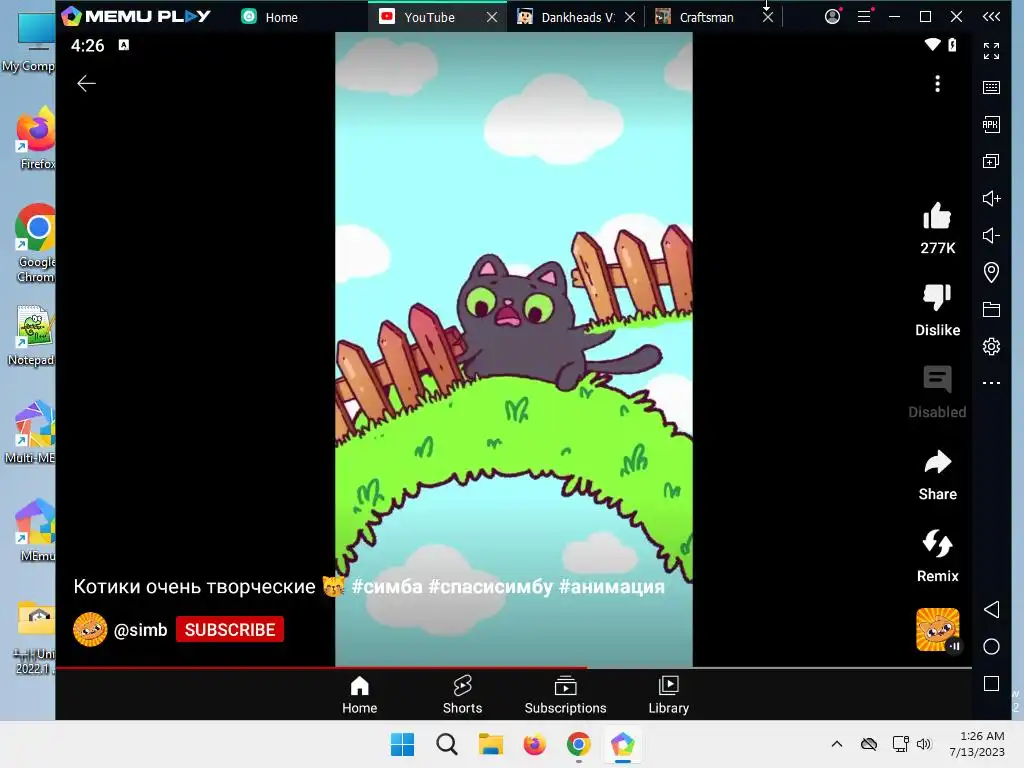Viewport: 1024px width, 768px height.
Task: Open File Explorer from the taskbar
Action: coord(490,744)
